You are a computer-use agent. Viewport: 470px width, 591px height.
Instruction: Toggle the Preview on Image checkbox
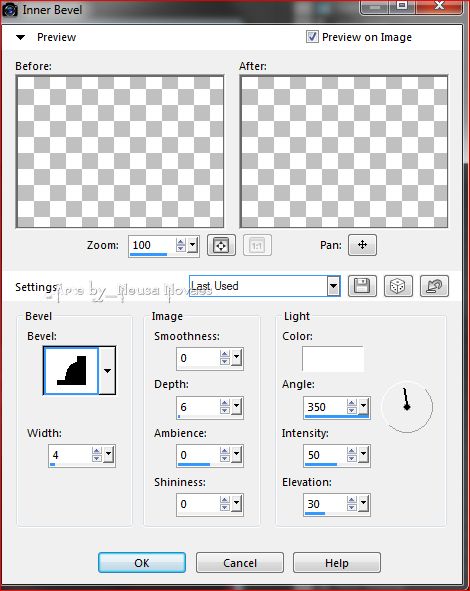[312, 37]
